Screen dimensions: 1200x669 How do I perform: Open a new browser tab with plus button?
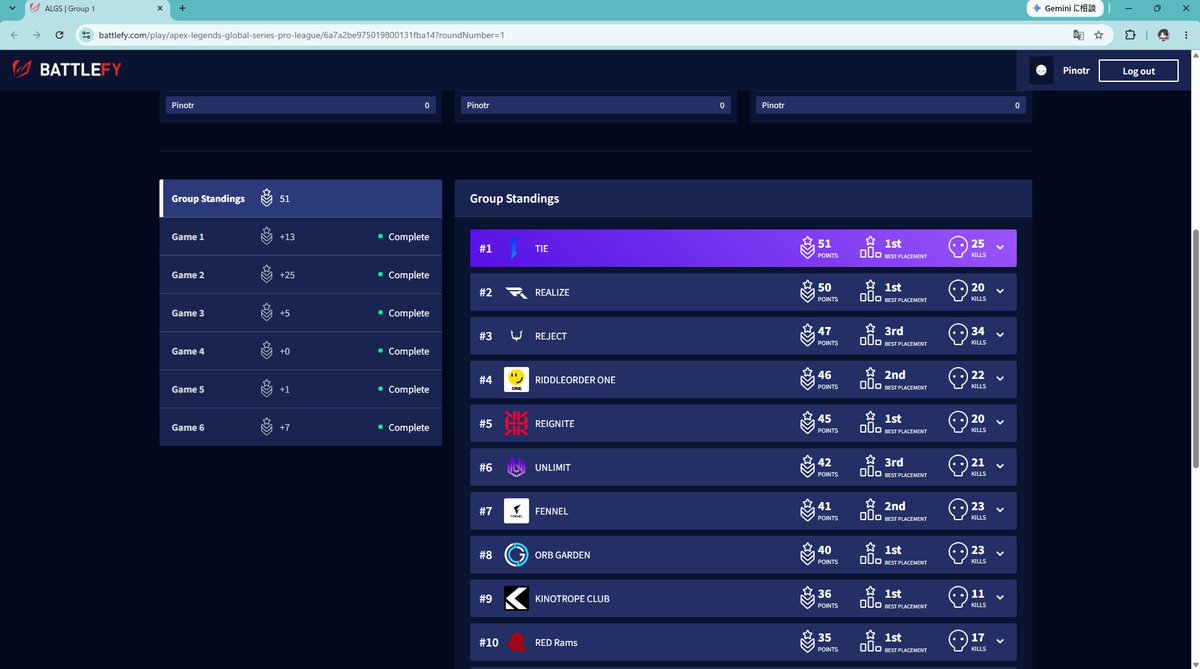point(182,8)
